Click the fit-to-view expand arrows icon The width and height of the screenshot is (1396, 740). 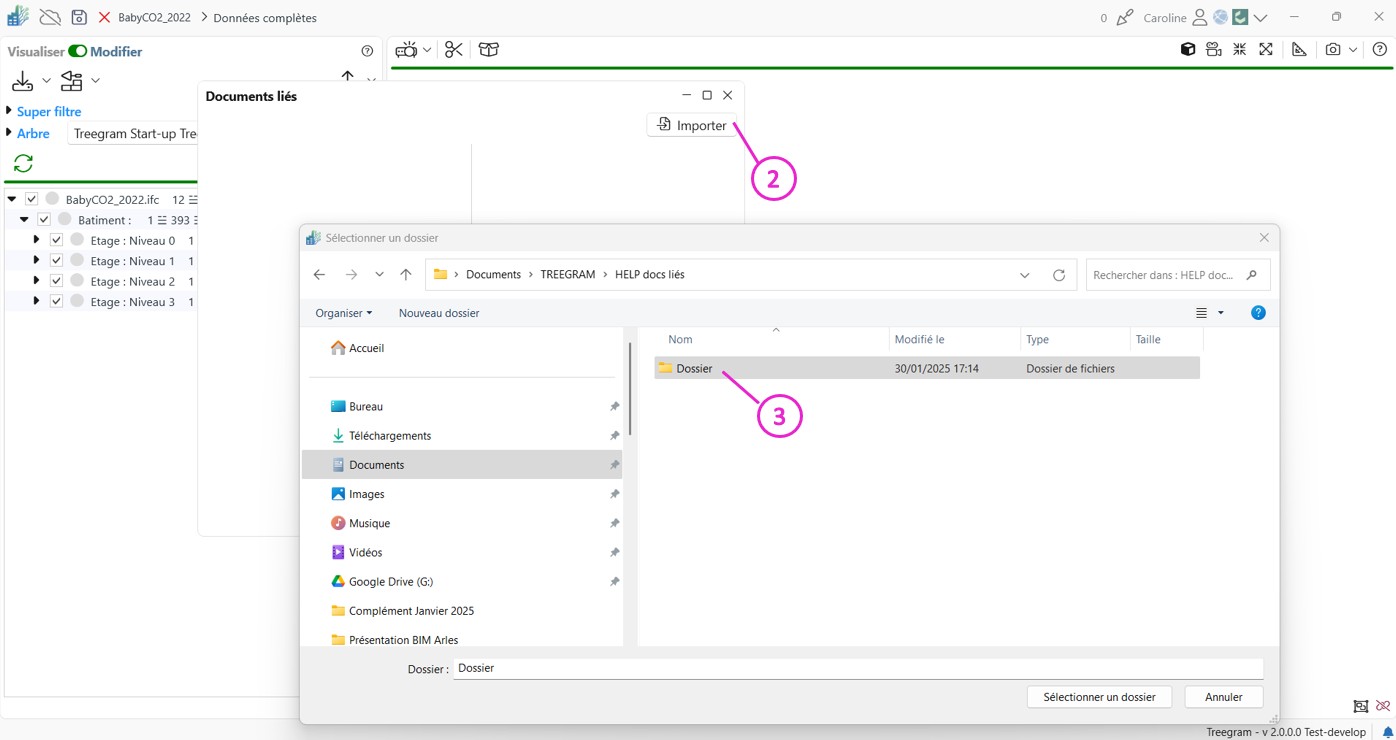[x=1266, y=50]
